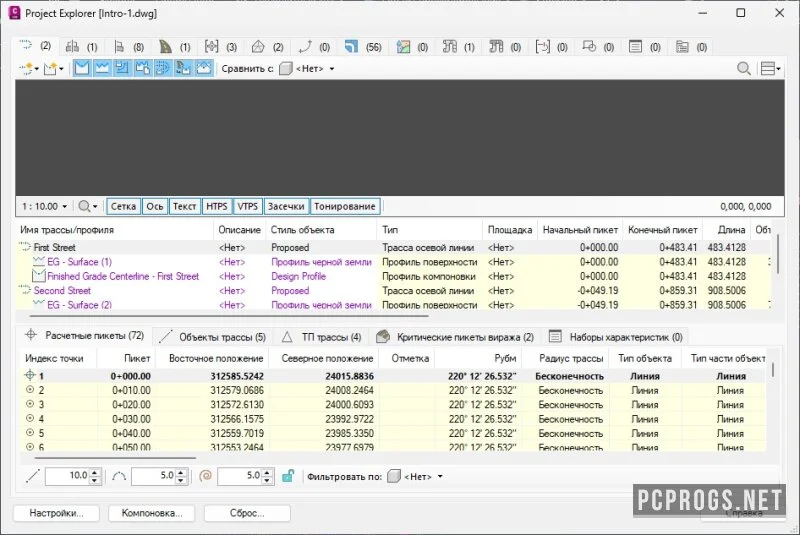Open the layout options dropdown at top right
This screenshot has width=800, height=535.
pos(770,68)
